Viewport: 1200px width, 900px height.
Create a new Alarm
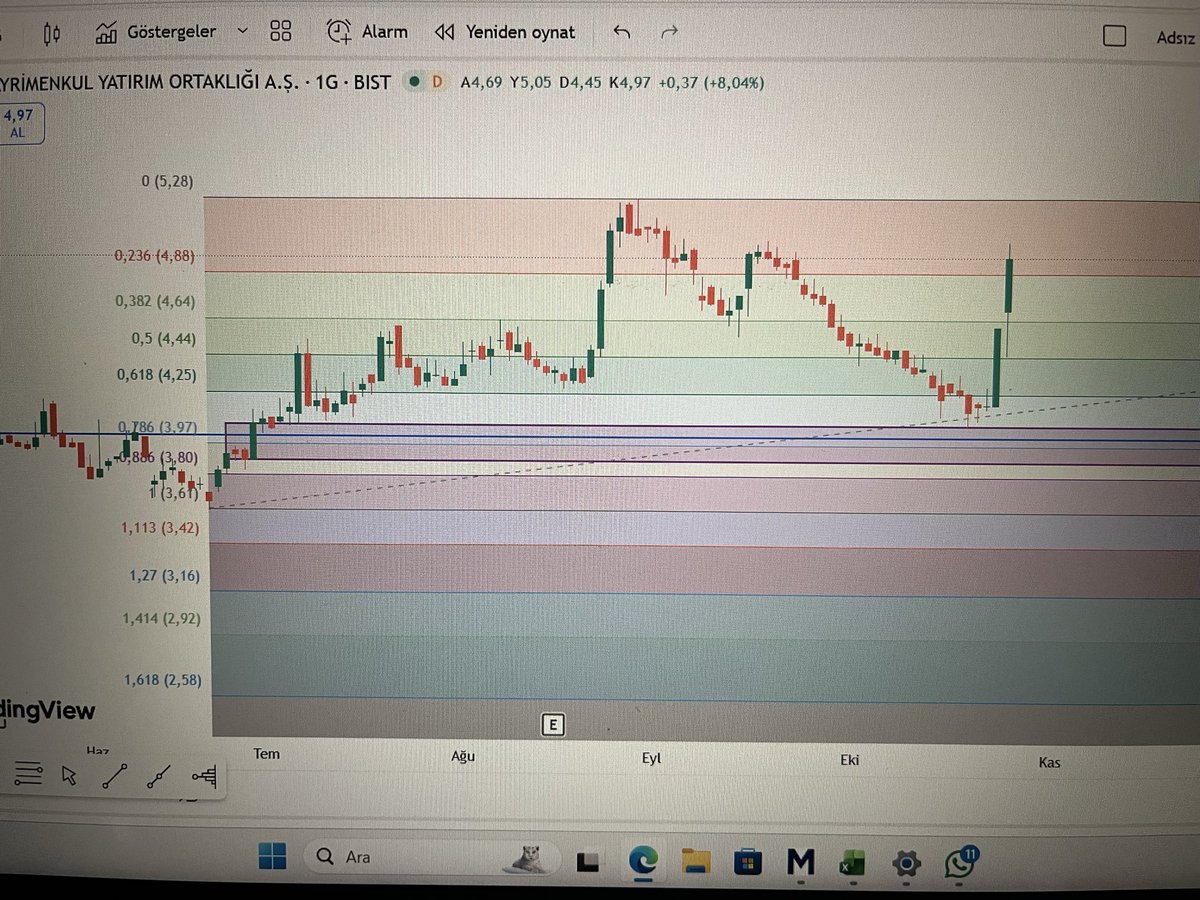click(368, 32)
